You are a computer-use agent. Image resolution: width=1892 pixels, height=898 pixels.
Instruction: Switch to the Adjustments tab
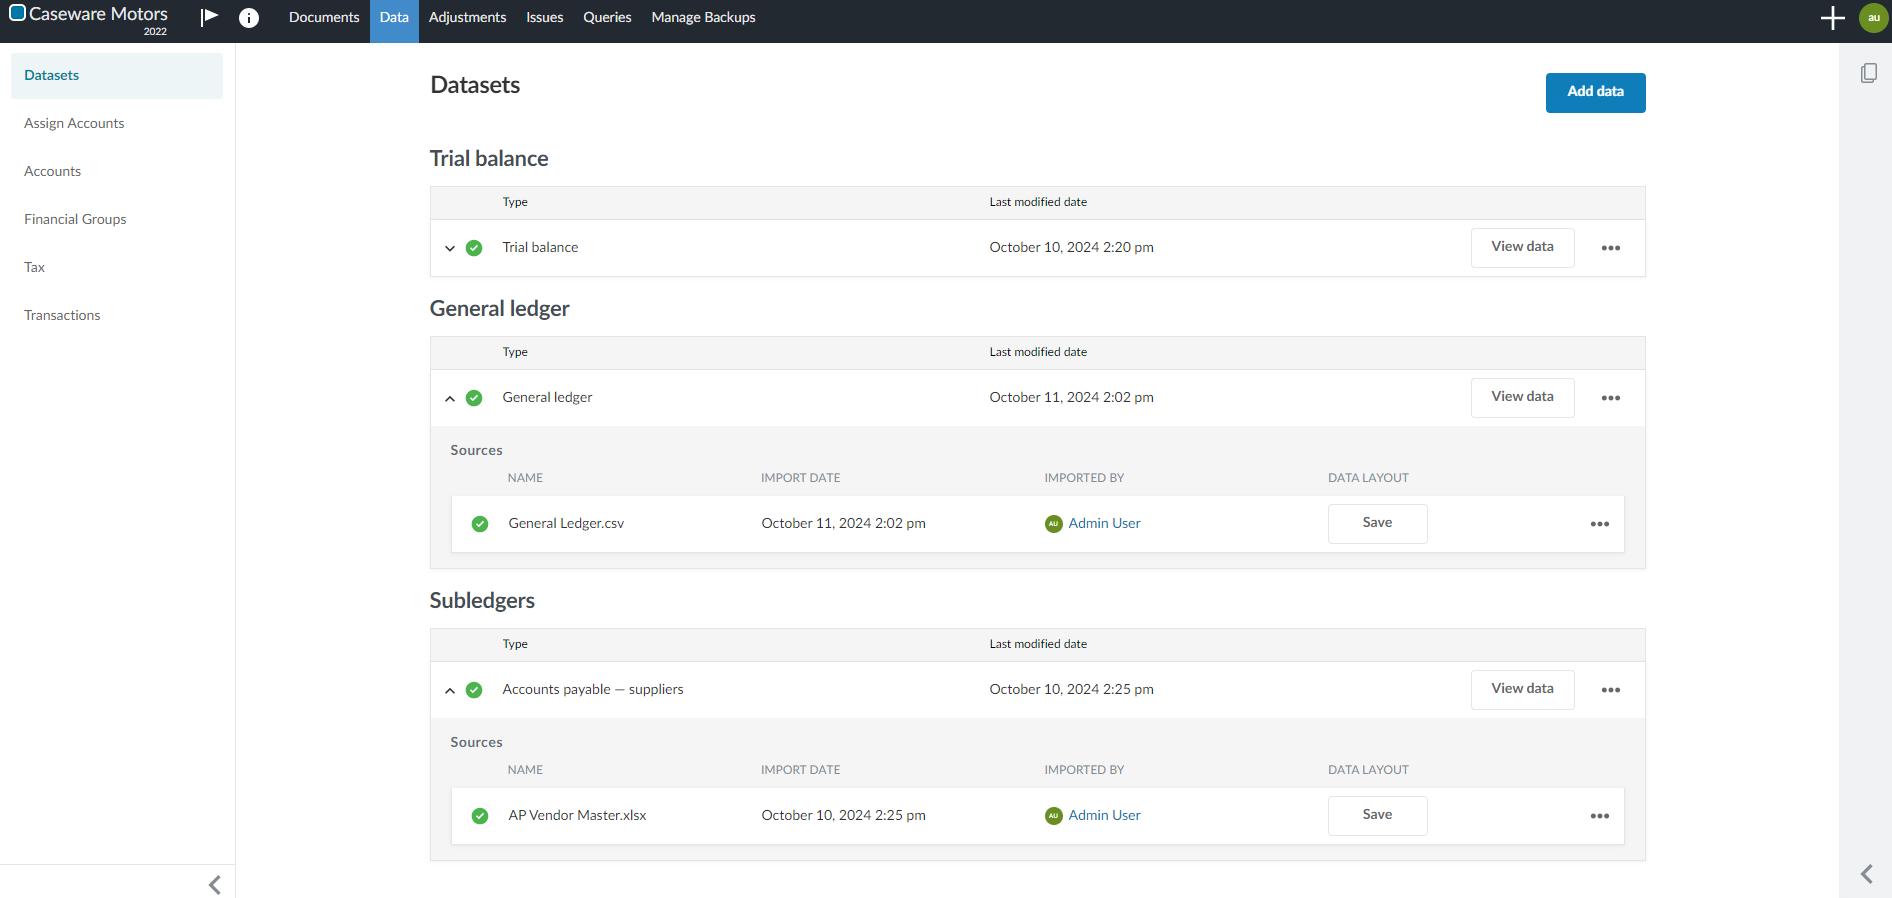coord(467,18)
